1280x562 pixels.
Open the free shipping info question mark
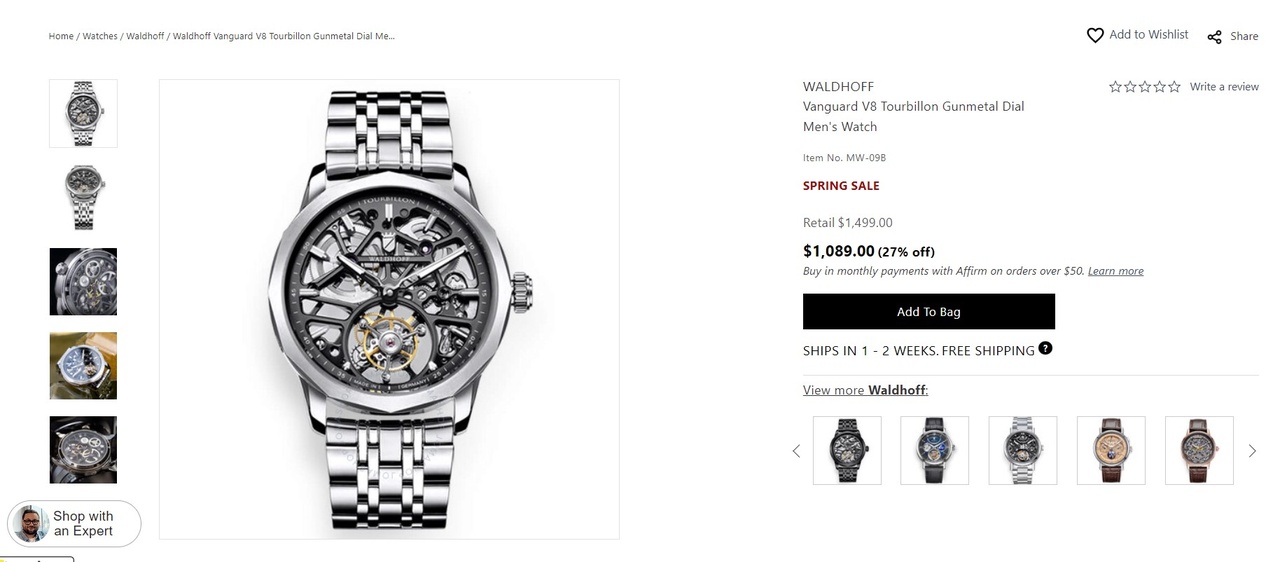pyautogui.click(x=1045, y=349)
